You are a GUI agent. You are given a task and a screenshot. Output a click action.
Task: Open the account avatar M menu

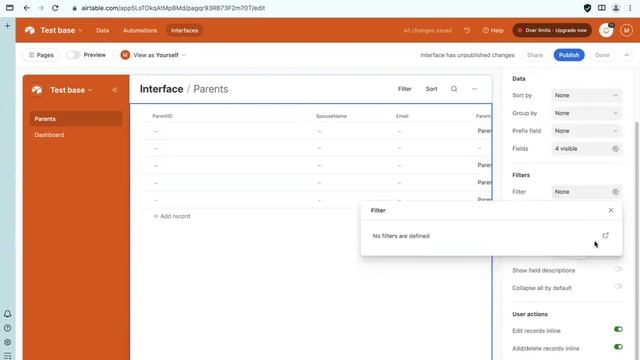tap(626, 30)
